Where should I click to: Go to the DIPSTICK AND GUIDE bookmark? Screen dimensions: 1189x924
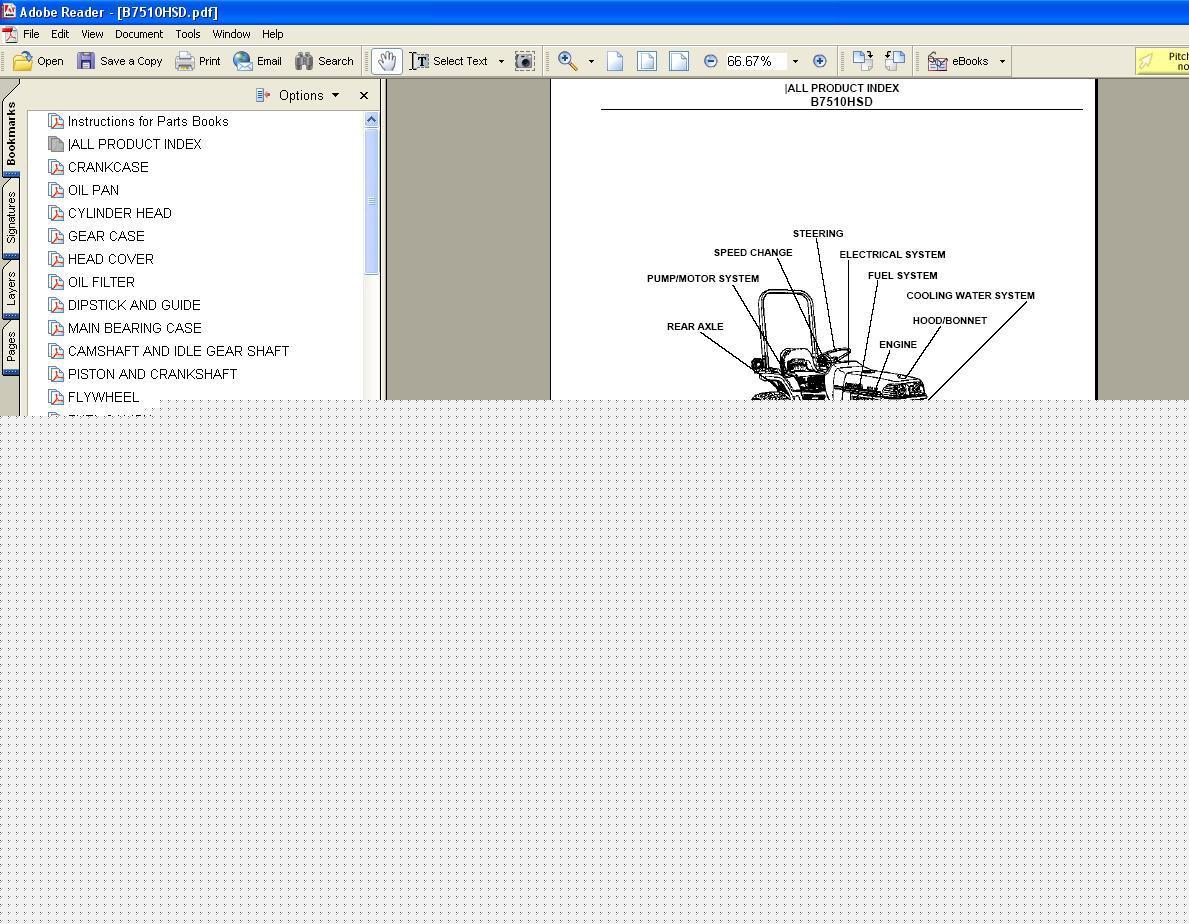[134, 305]
